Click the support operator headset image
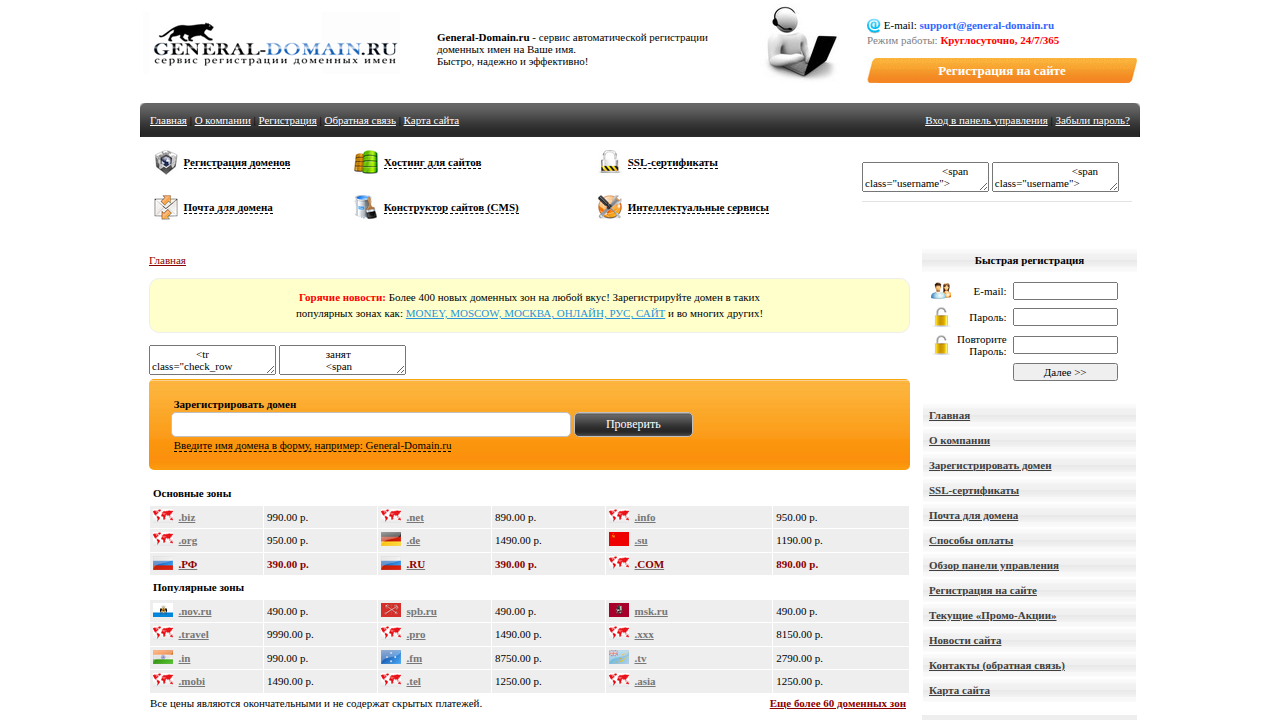The width and height of the screenshot is (1280, 720). (x=803, y=44)
